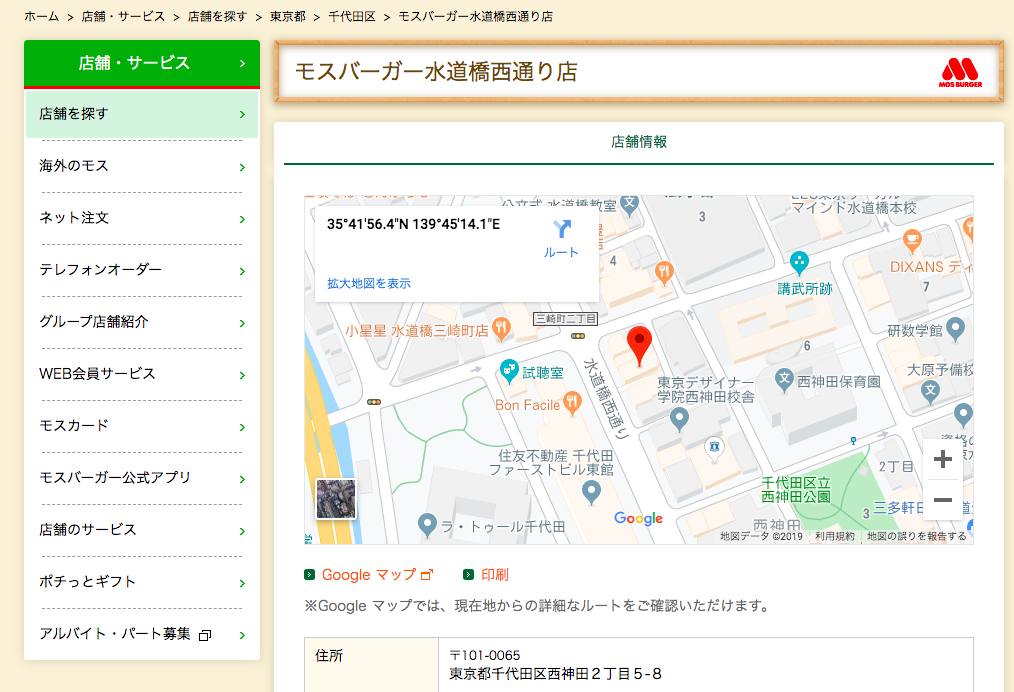Click the external-link icon beside Google マップ

(x=425, y=574)
